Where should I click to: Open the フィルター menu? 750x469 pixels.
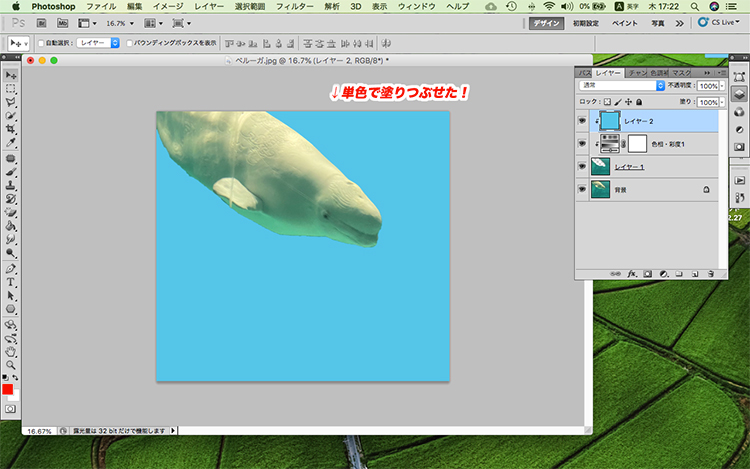point(294,6)
